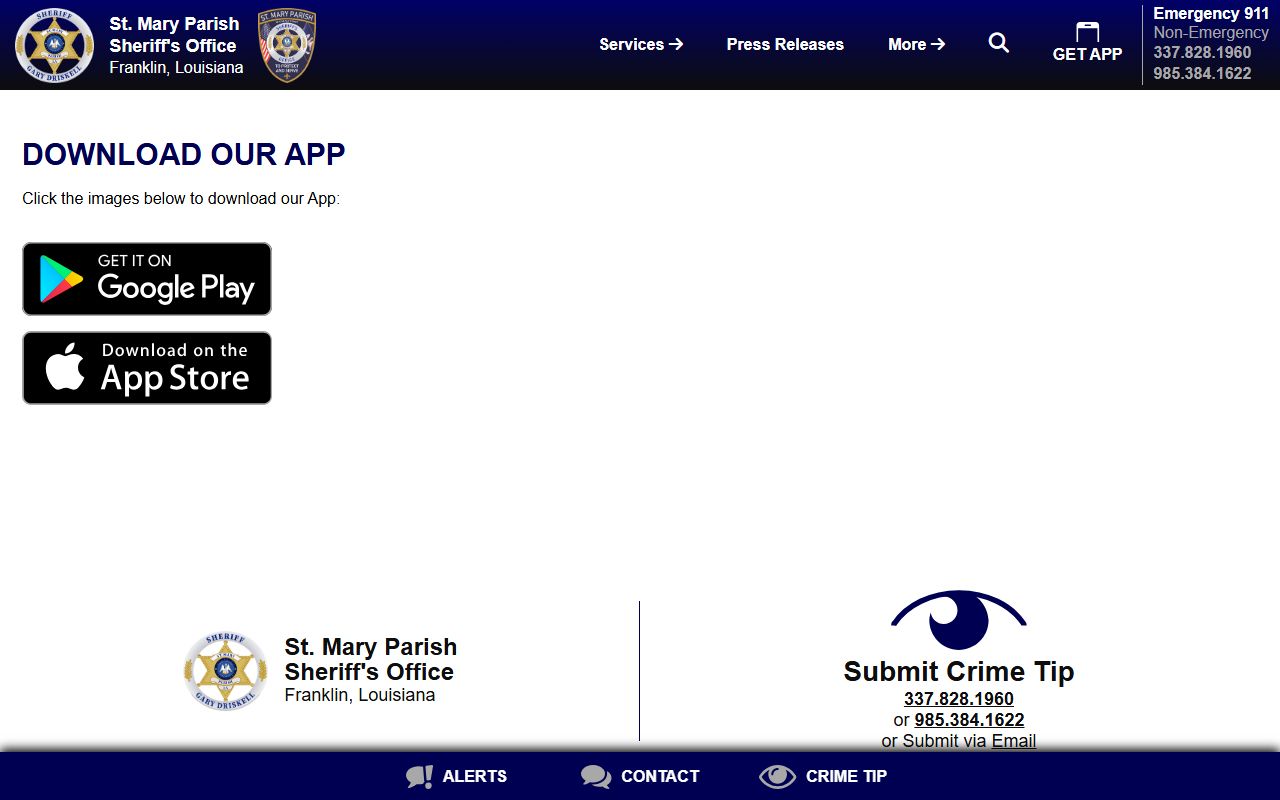Open Press Releases page
The height and width of the screenshot is (800, 1280).
point(785,44)
